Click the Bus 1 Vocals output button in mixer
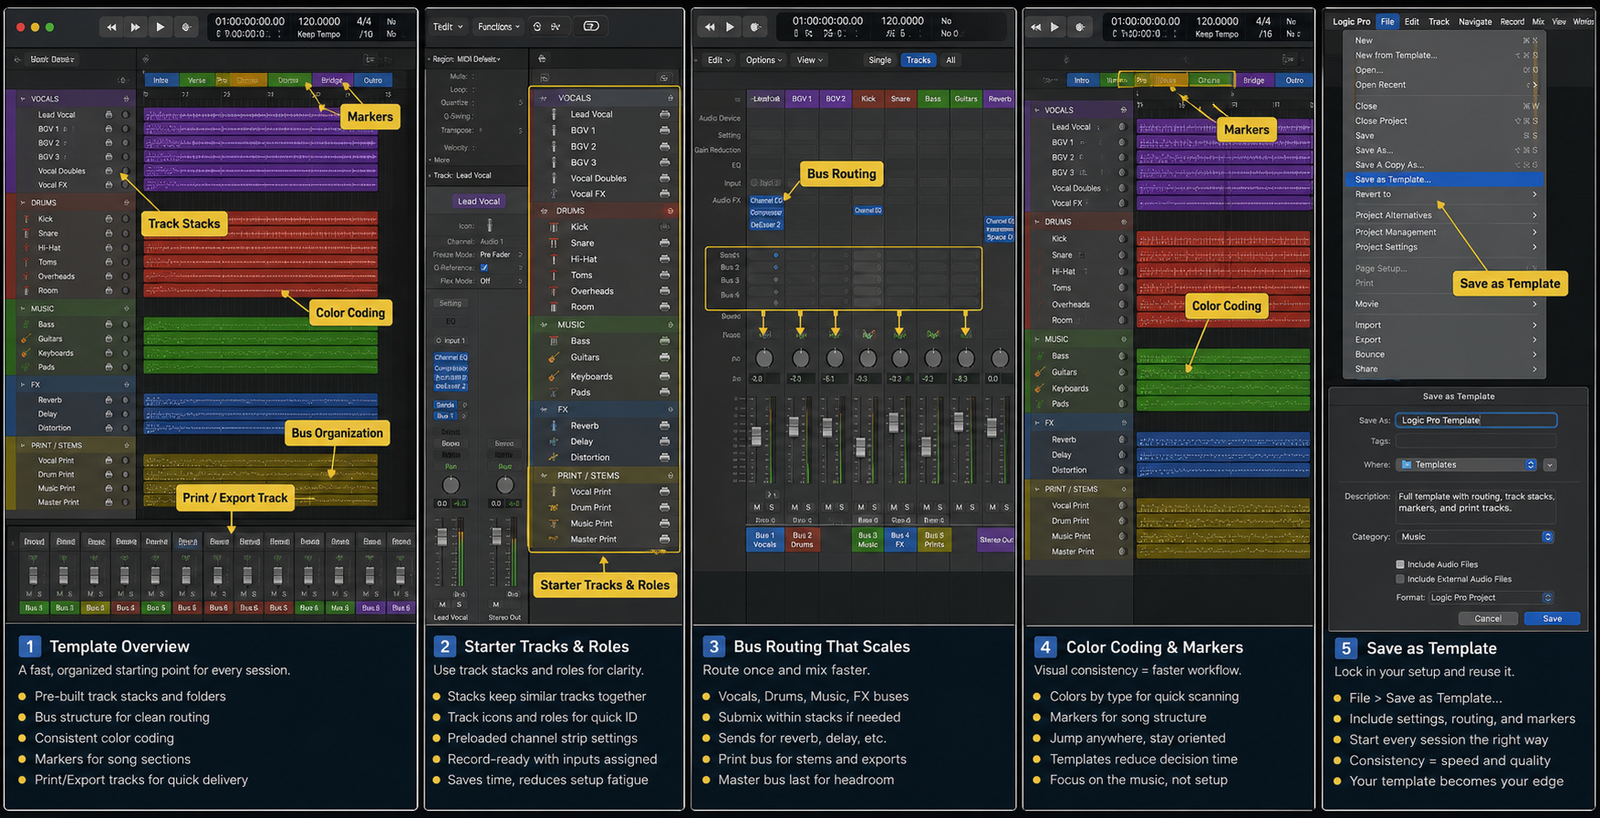The image size is (1600, 818). click(x=765, y=540)
